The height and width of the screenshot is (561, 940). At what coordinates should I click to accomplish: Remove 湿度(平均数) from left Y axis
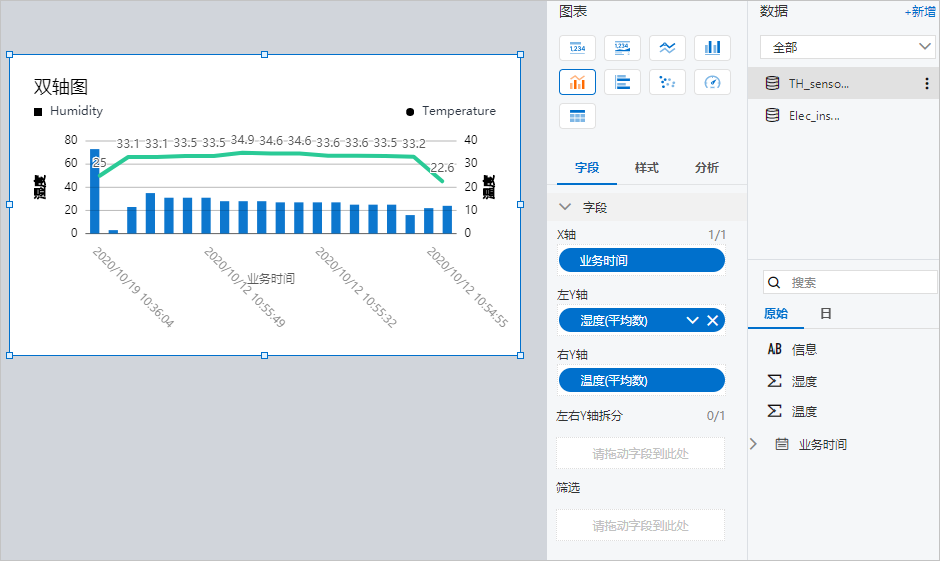712,320
